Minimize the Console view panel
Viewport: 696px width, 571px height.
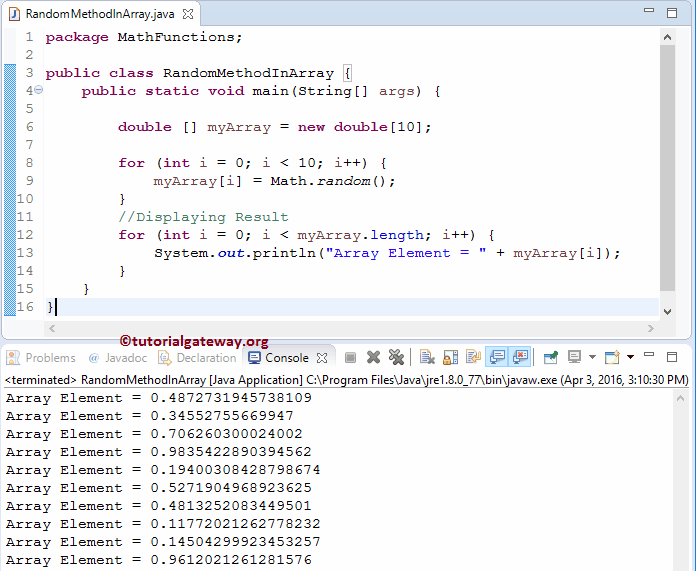[x=649, y=355]
